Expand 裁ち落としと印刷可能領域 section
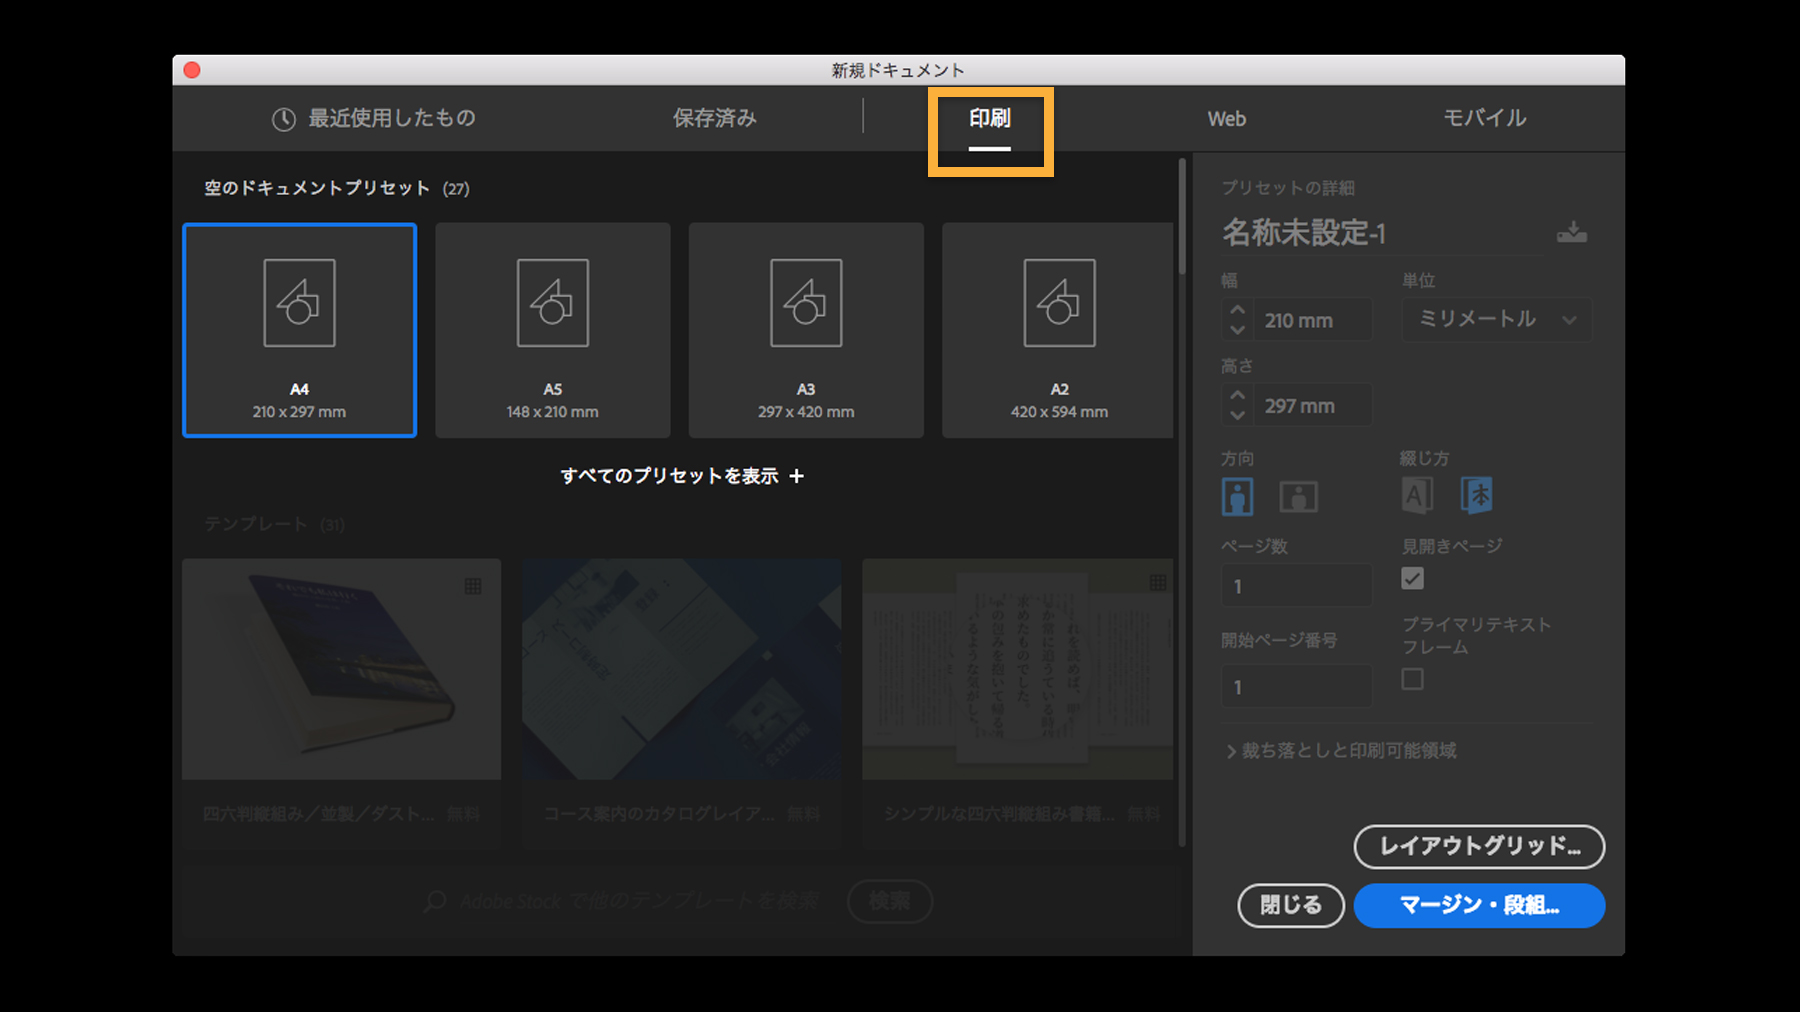The width and height of the screenshot is (1800, 1012). click(1341, 751)
